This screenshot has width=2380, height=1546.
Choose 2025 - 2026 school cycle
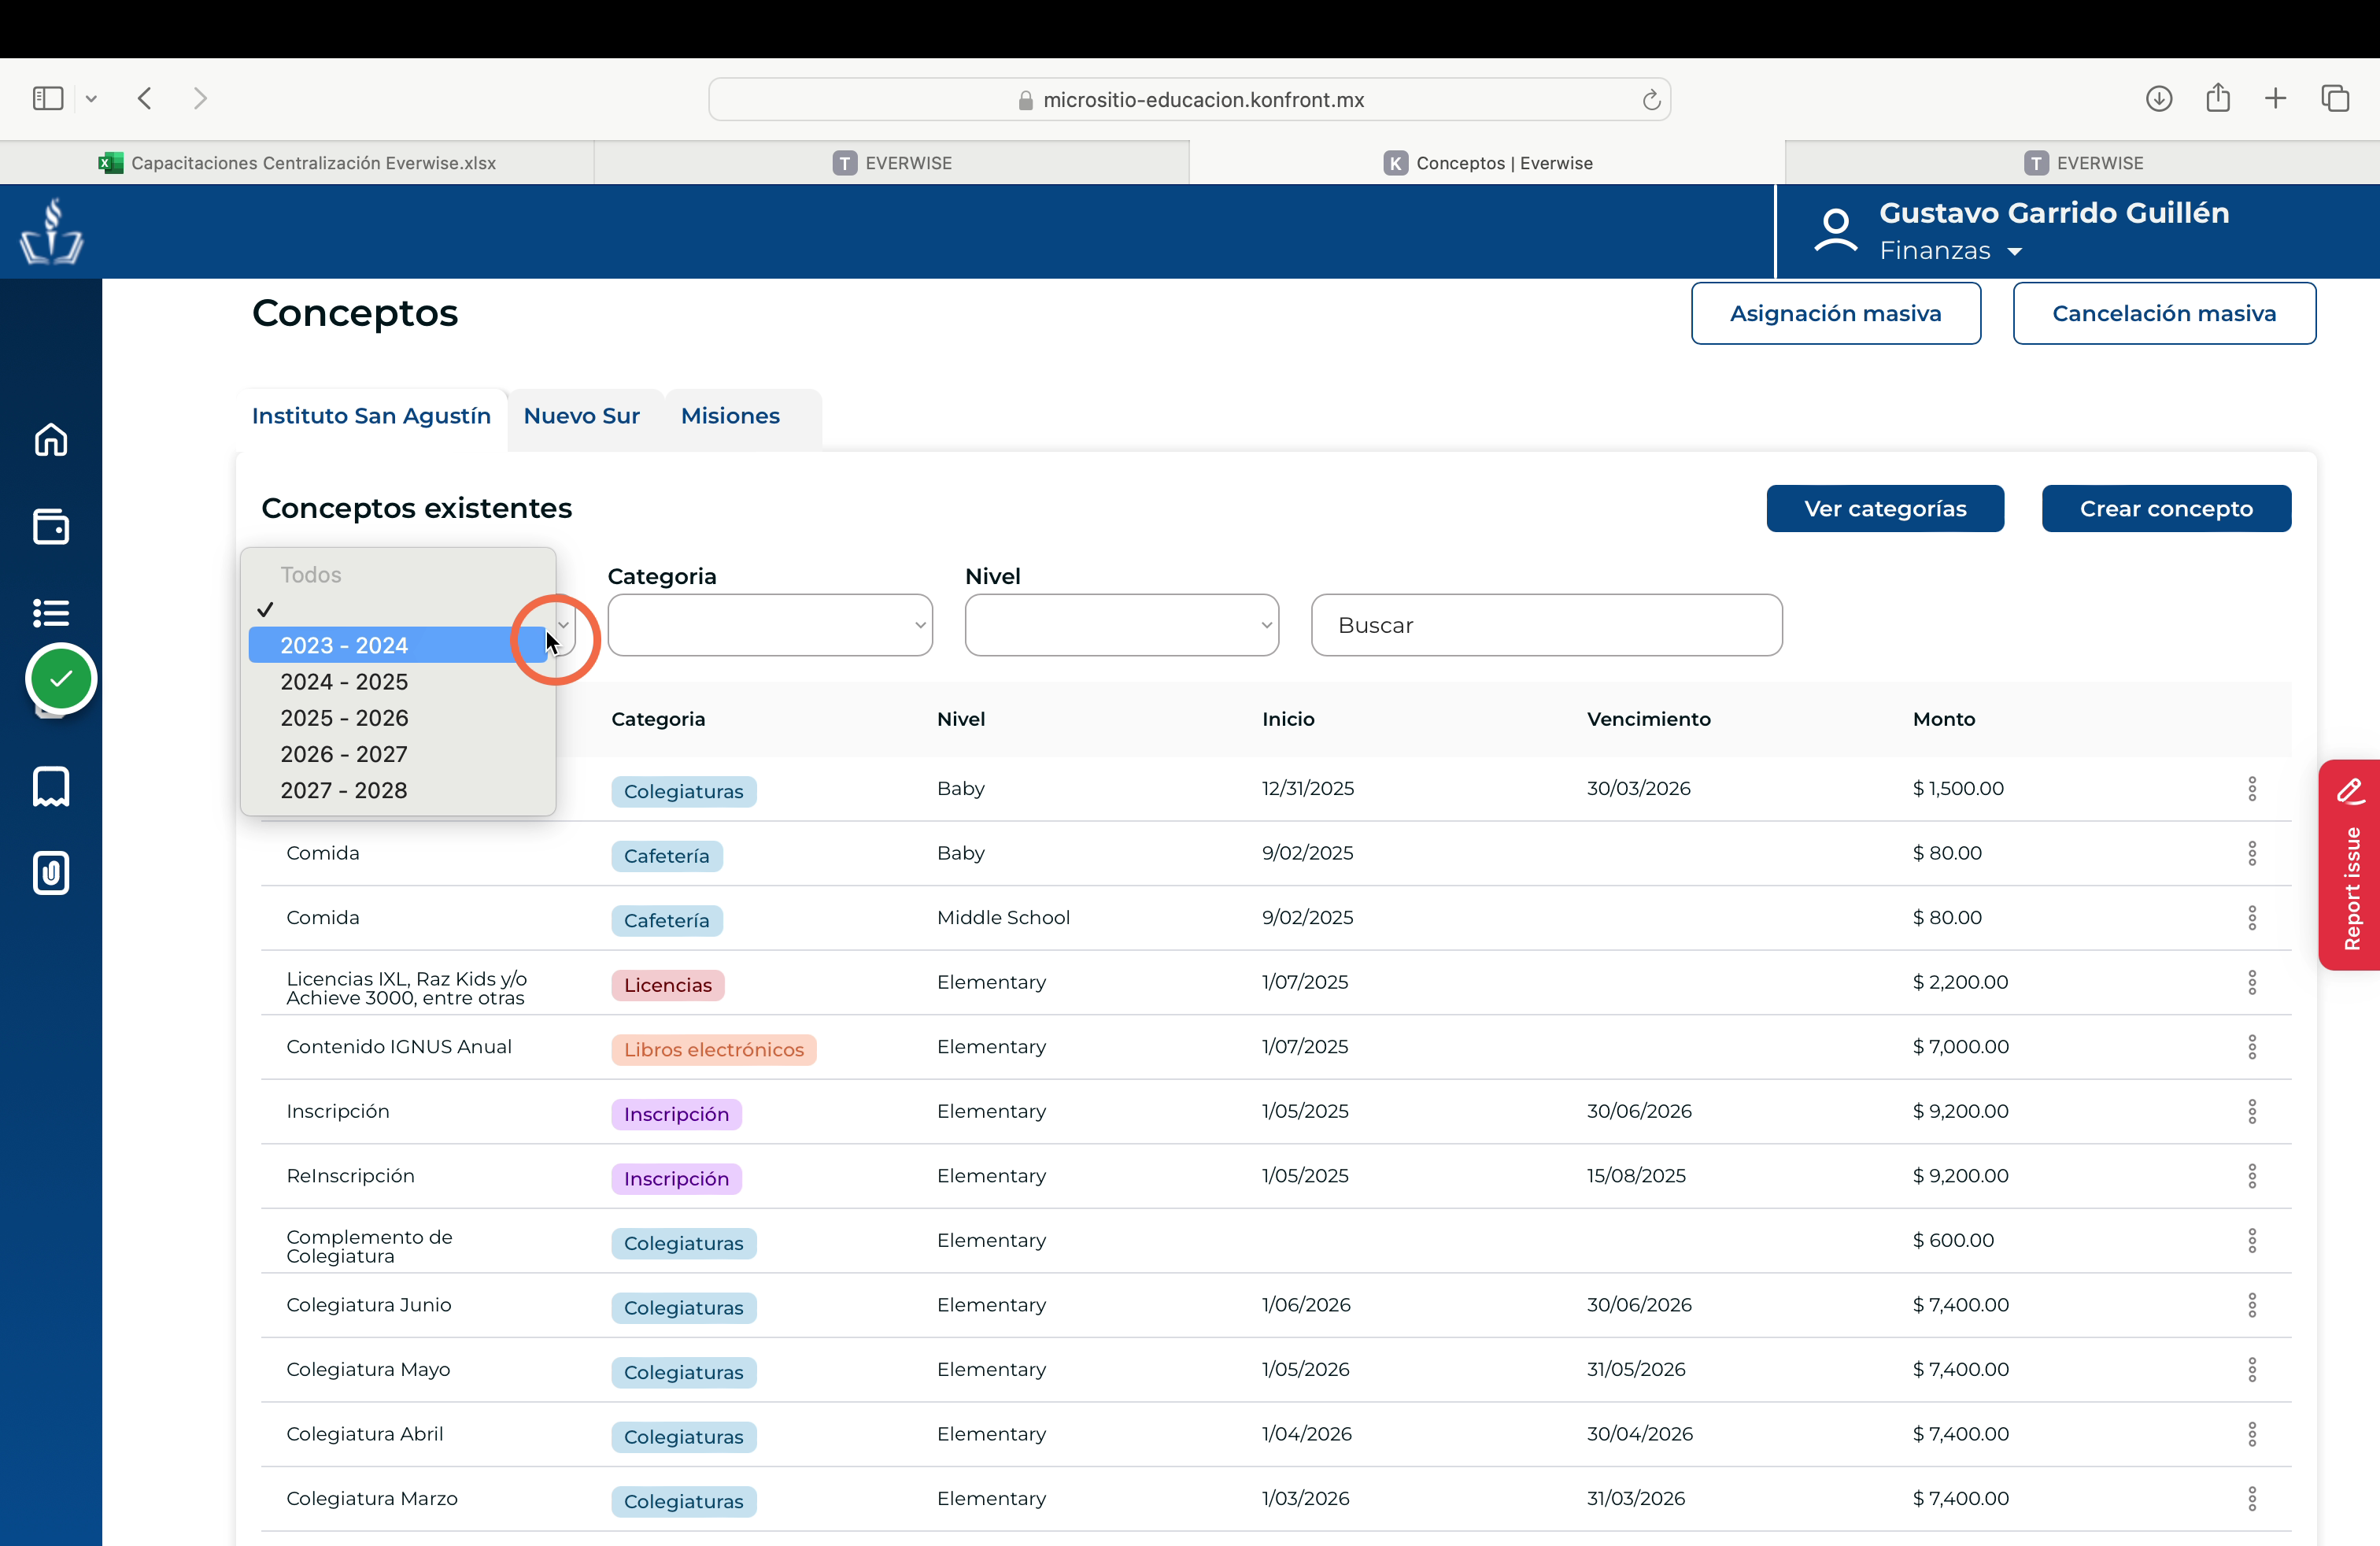(x=398, y=717)
